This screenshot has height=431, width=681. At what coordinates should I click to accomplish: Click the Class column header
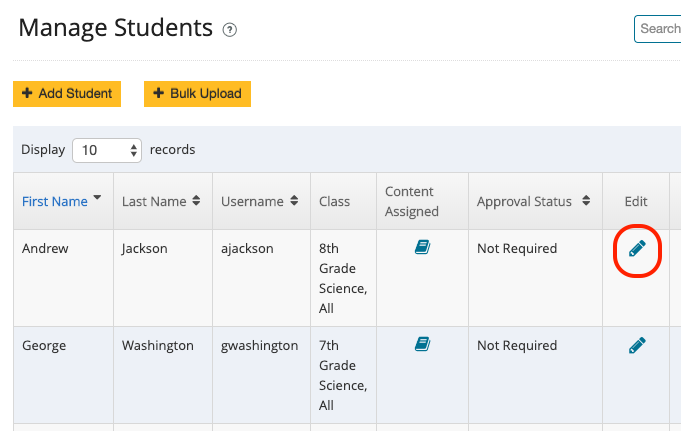[334, 201]
